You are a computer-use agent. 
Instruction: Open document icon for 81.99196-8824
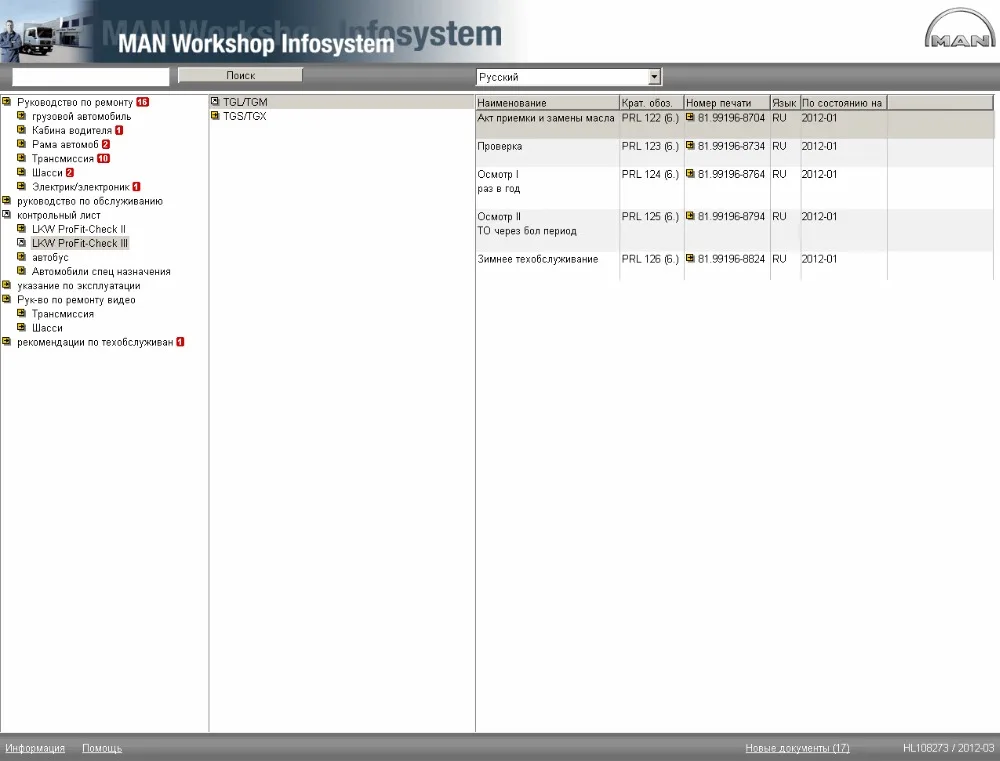tap(690, 258)
